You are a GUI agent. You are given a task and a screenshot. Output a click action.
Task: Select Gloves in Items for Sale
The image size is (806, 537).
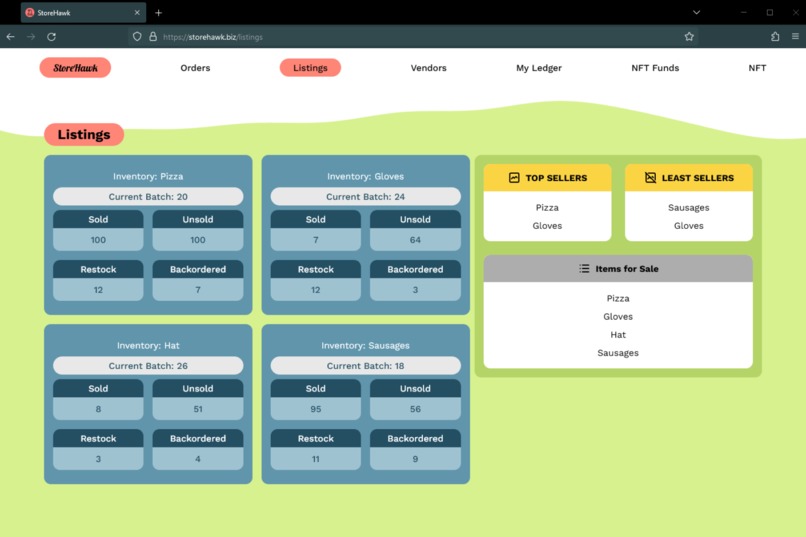(x=618, y=317)
